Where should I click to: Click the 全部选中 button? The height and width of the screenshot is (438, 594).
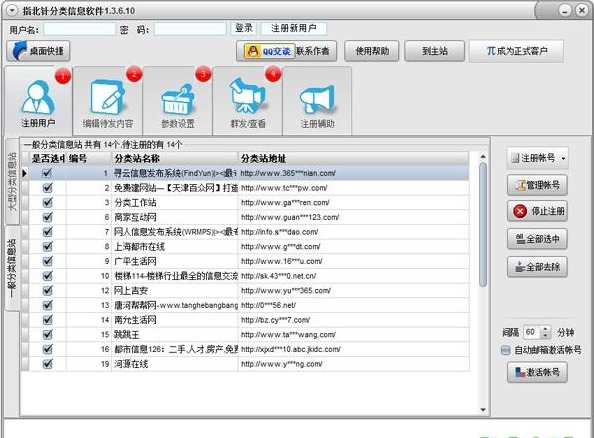pyautogui.click(x=537, y=239)
